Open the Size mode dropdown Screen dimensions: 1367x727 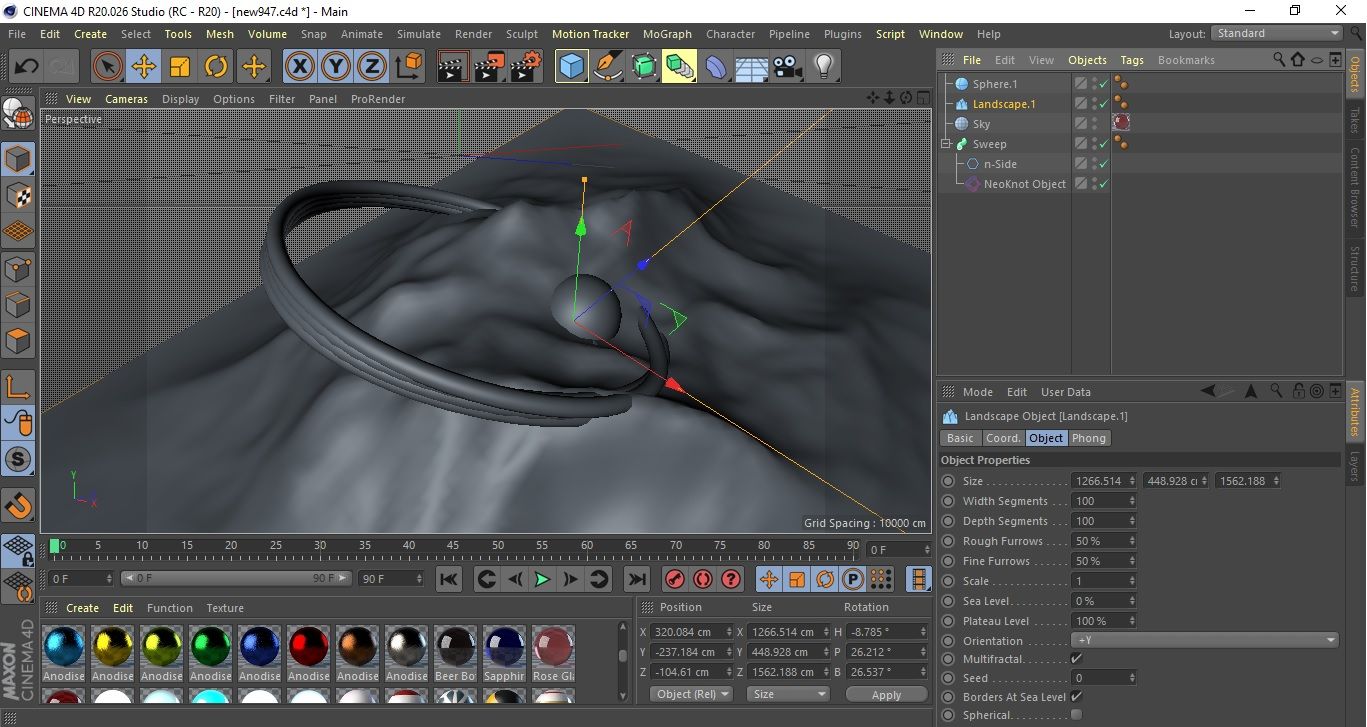click(x=789, y=694)
